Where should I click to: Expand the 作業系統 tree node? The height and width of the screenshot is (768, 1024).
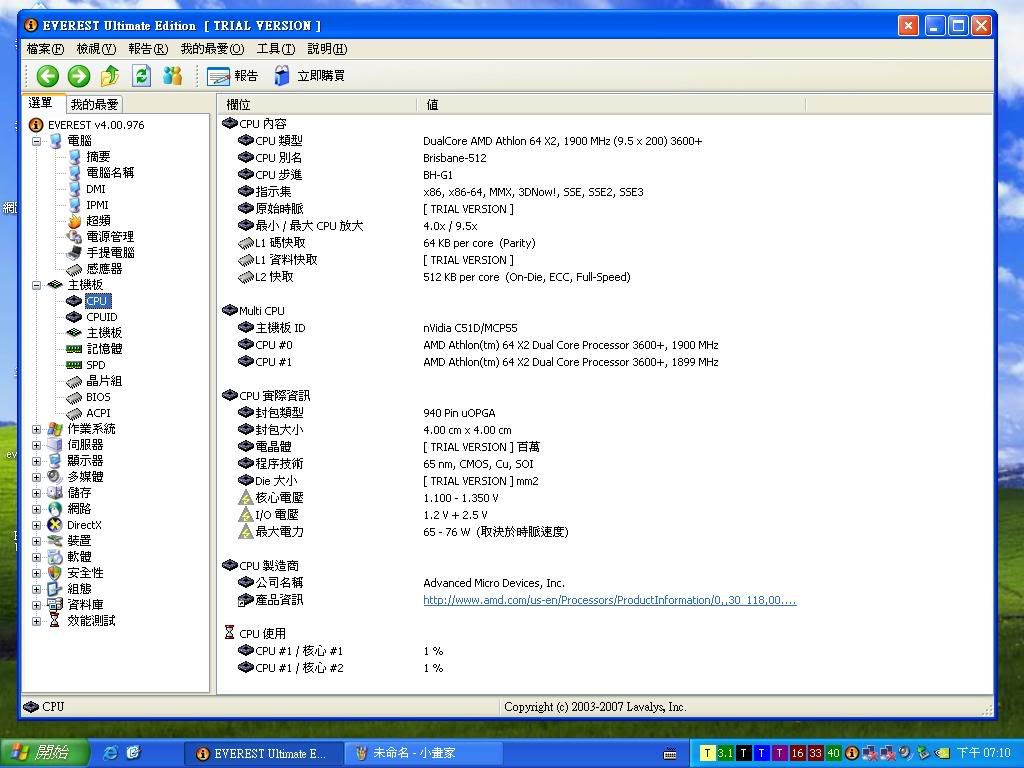(x=37, y=429)
